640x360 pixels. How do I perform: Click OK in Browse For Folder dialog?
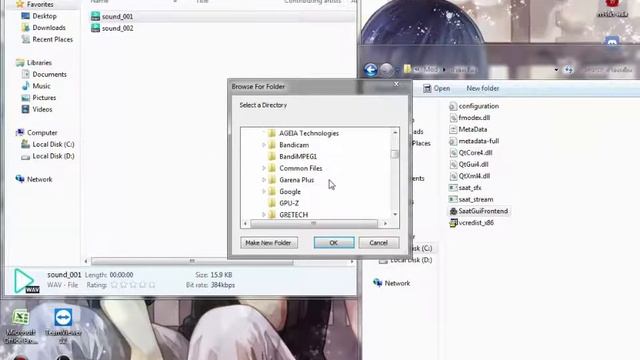[334, 242]
